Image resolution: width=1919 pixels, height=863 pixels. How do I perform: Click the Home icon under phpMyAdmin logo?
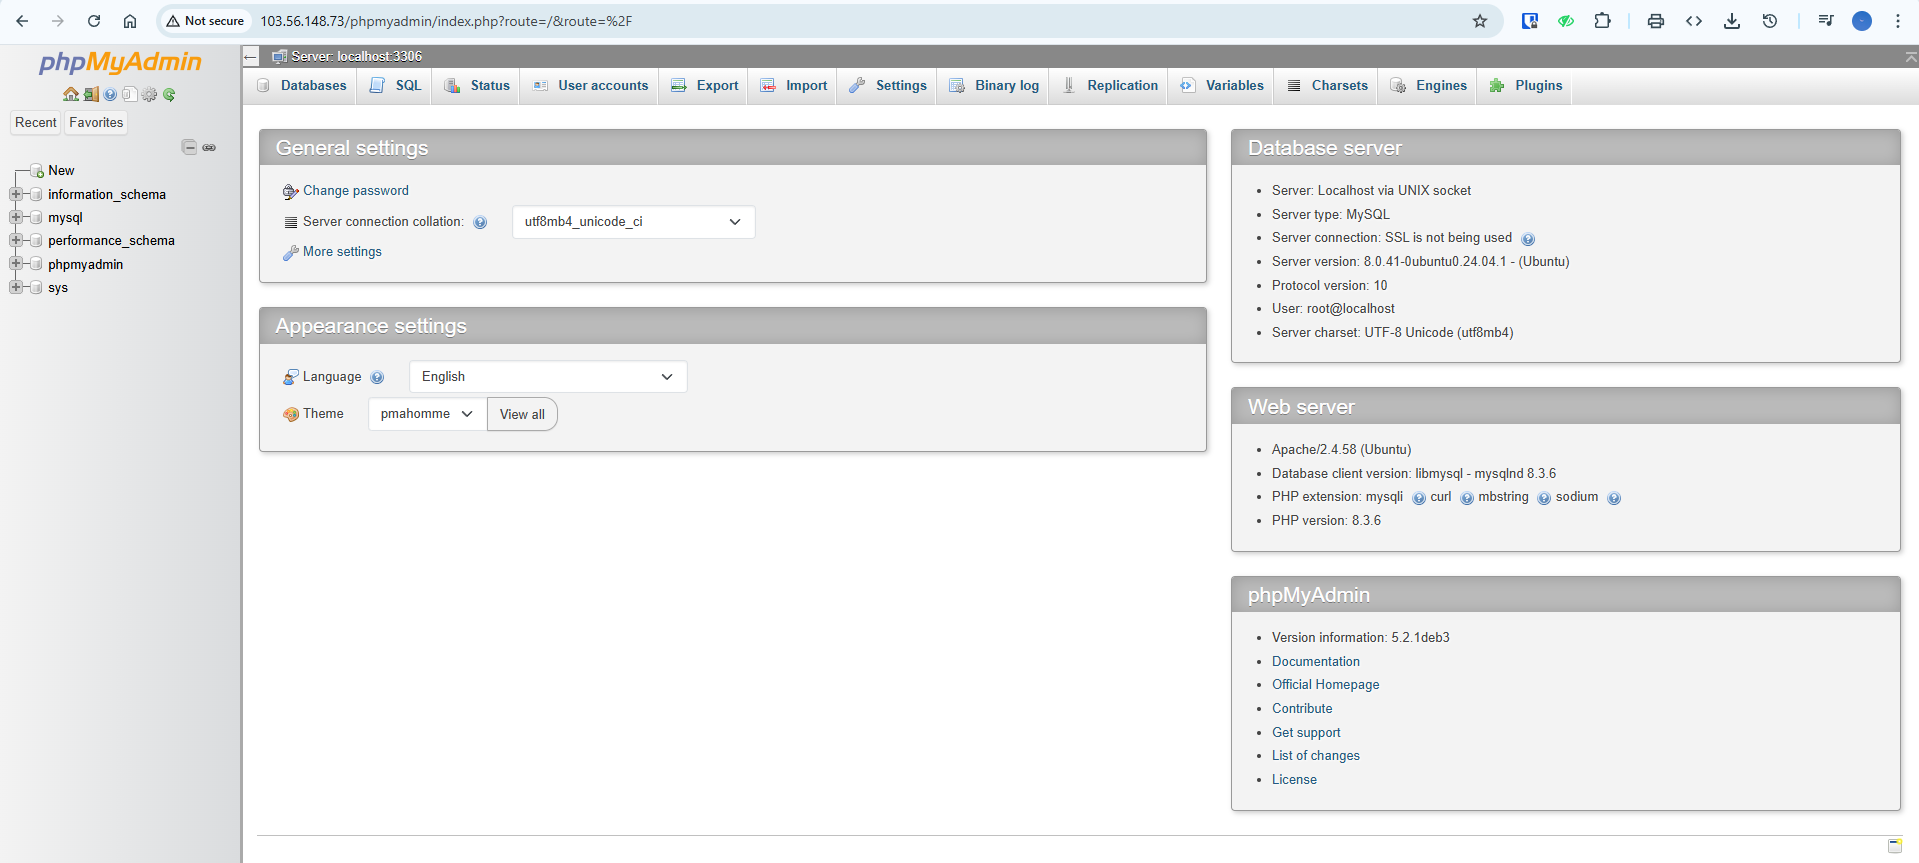point(71,94)
